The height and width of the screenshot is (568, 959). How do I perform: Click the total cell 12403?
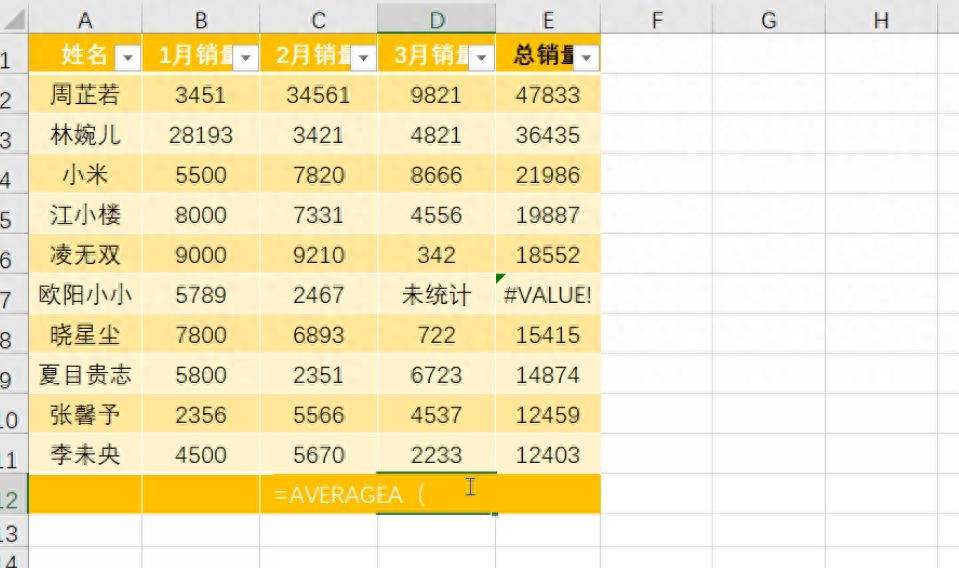point(548,455)
